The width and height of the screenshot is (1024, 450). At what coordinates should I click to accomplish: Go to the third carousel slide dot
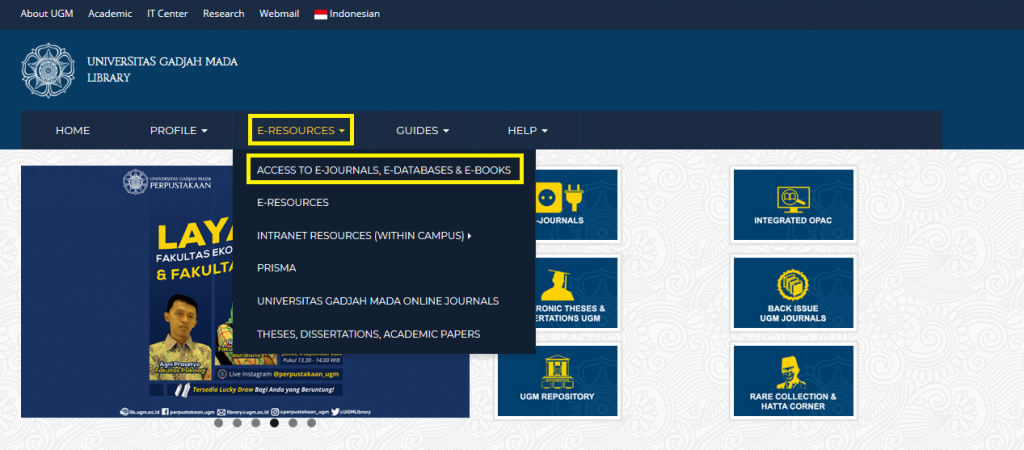coord(256,423)
